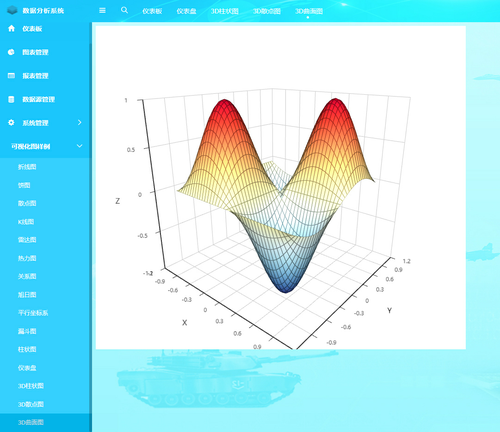
Task: Select the 3D散点图 top tab
Action: coord(267,11)
